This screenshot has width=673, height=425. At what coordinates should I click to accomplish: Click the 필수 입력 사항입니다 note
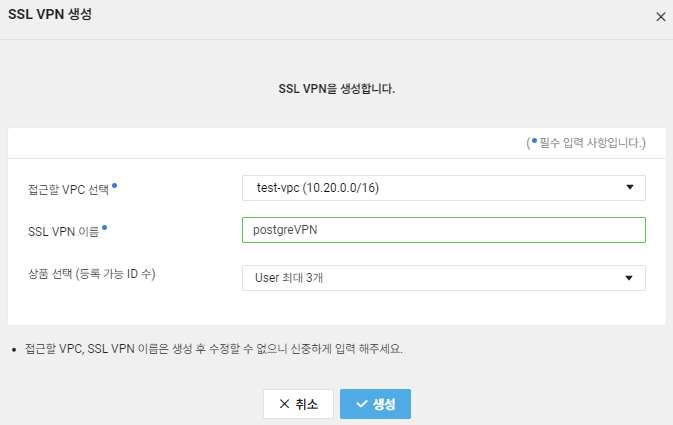coord(586,143)
